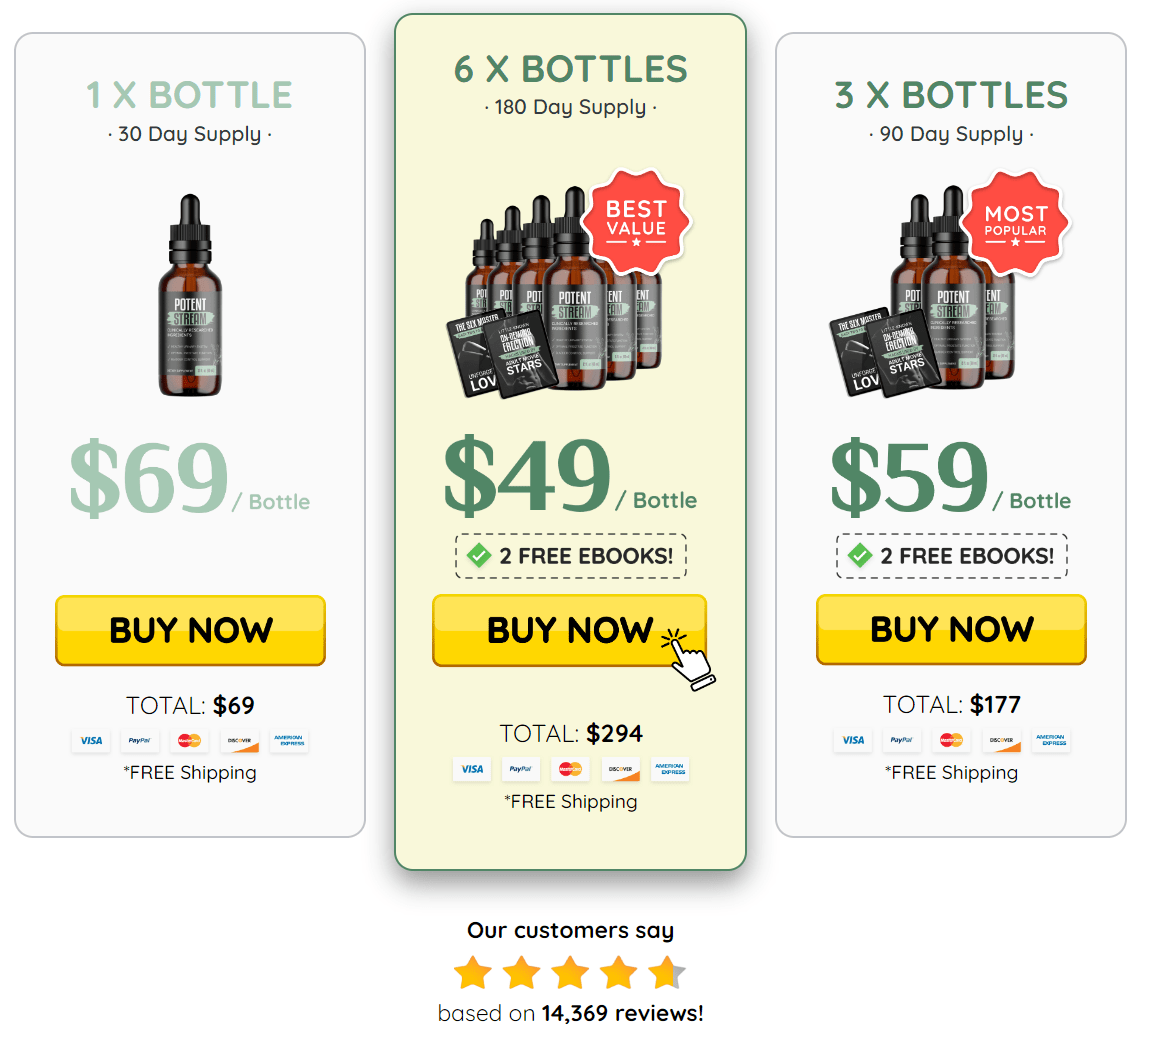Click the green checkmark in the 6 bottles ebook offer
The height and width of the screenshot is (1038, 1151).
click(x=479, y=556)
